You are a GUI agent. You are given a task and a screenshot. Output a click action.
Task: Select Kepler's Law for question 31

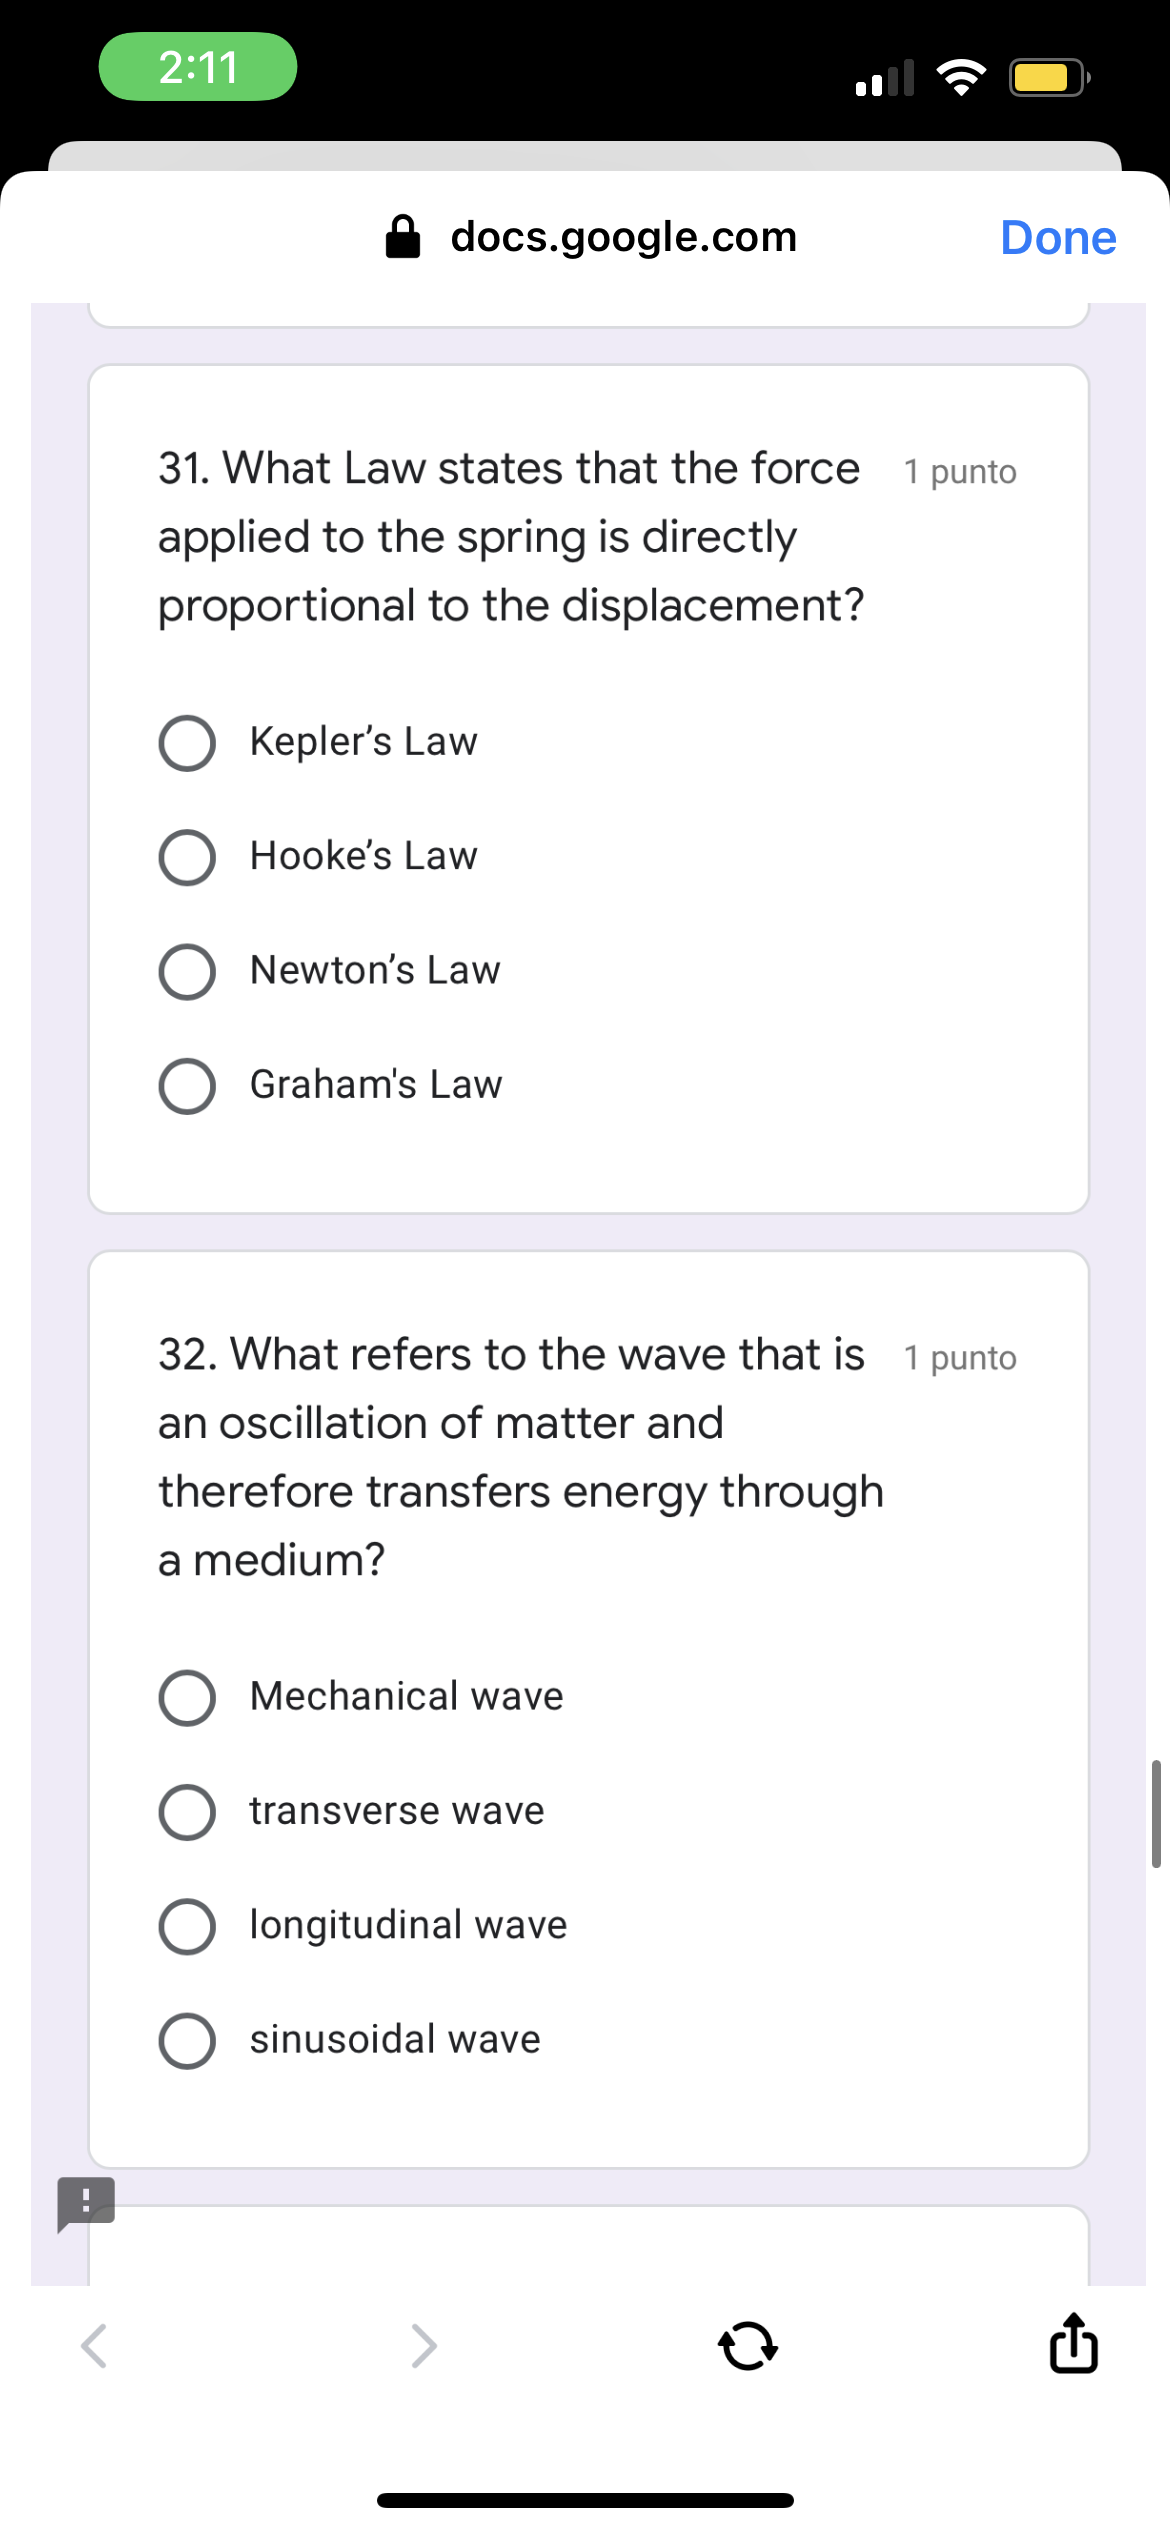[188, 742]
